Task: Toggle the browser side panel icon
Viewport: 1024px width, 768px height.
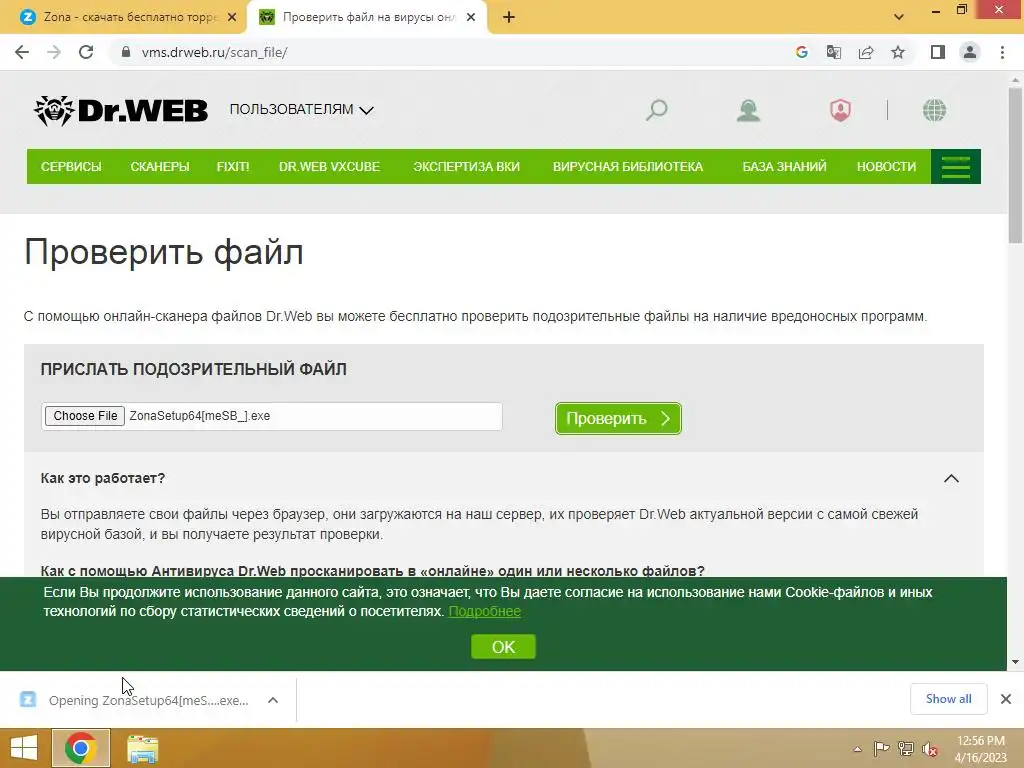Action: coord(938,52)
